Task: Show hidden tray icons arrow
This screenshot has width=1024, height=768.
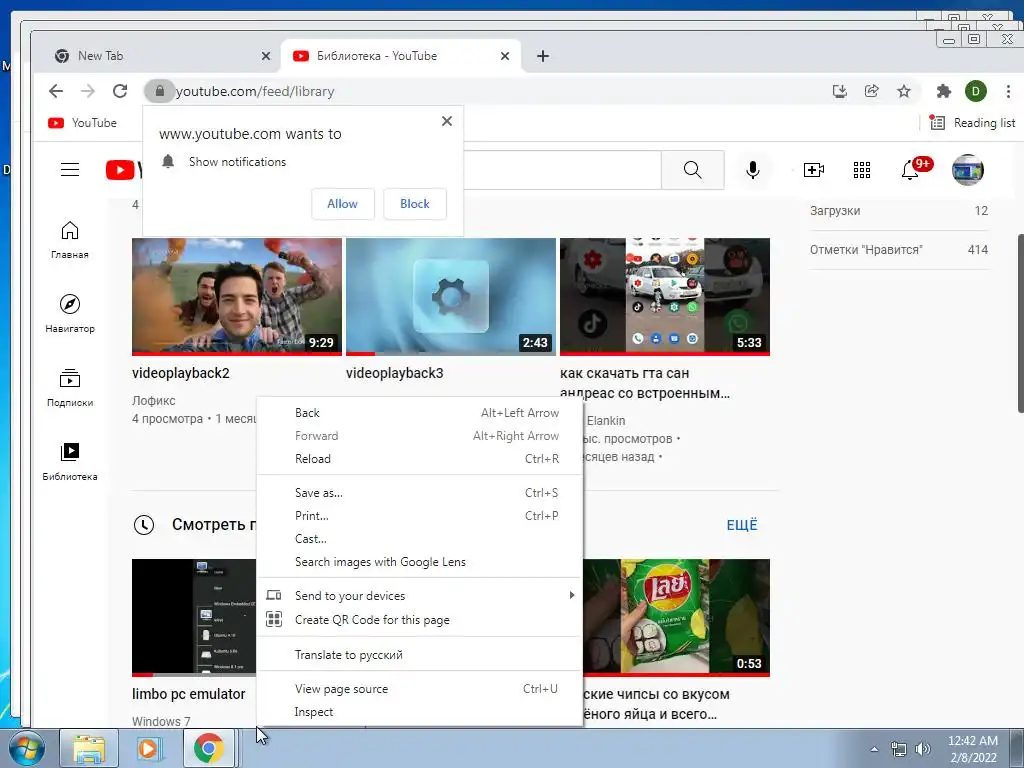Action: [874, 749]
